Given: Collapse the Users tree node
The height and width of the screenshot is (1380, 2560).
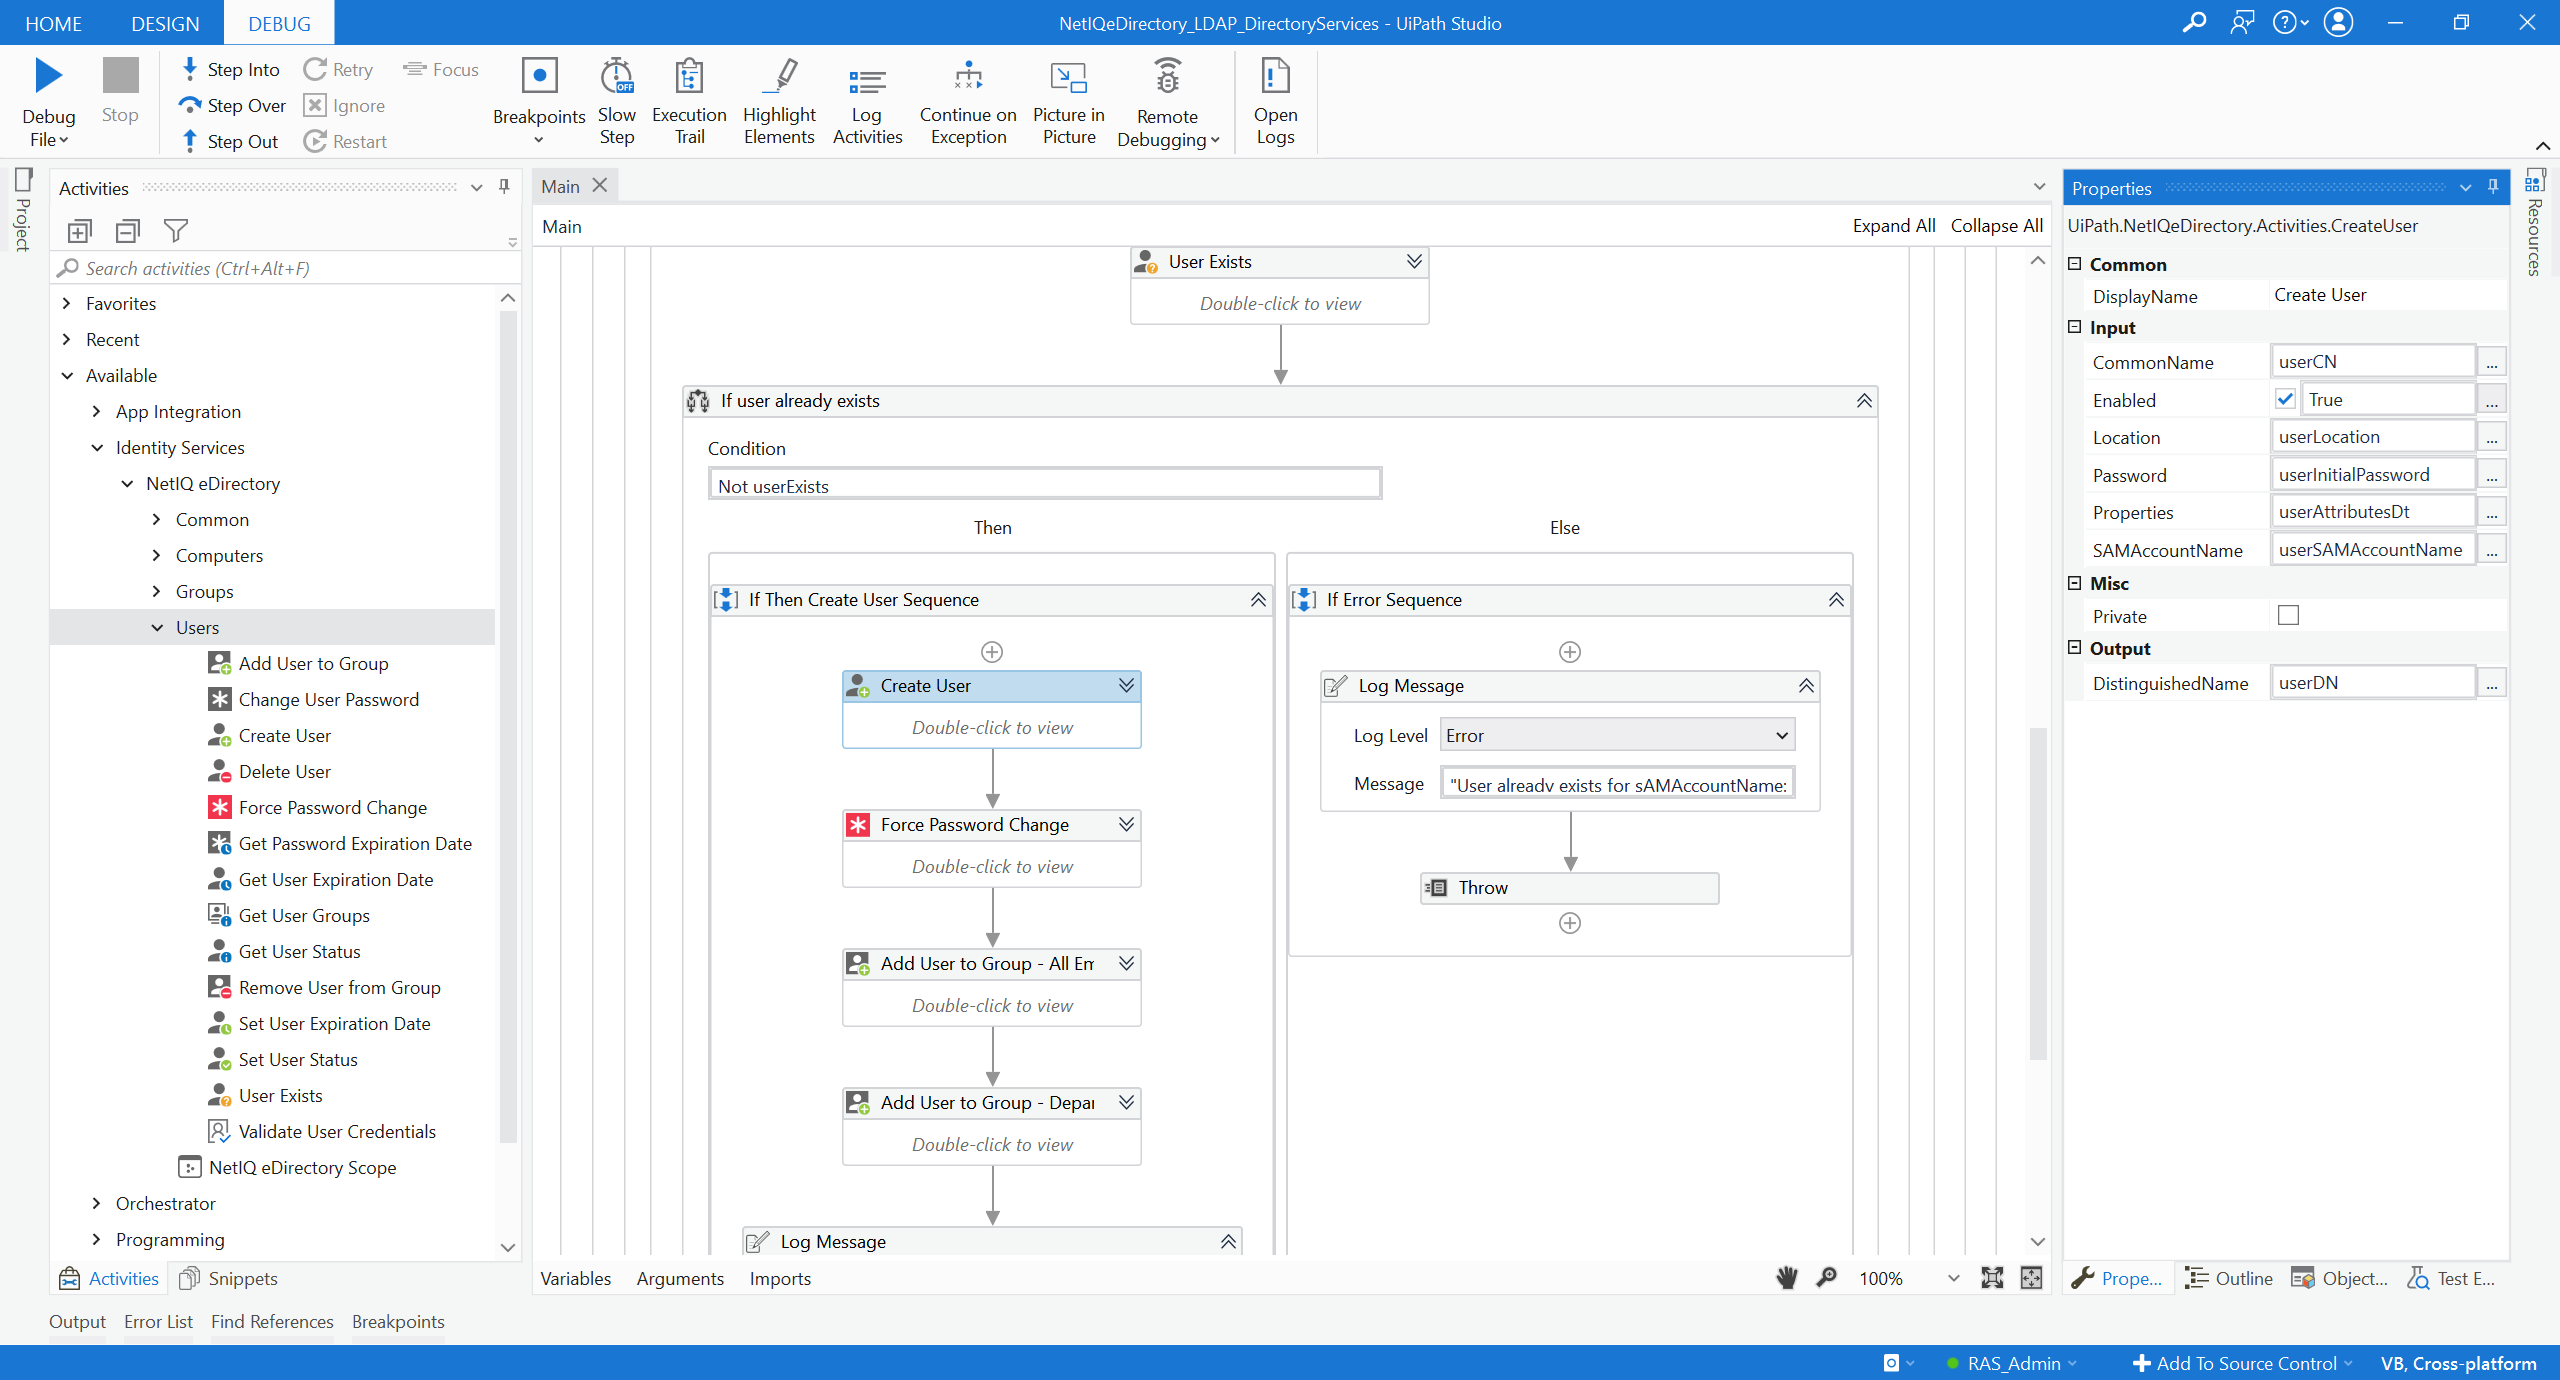Looking at the screenshot, I should click(x=157, y=627).
